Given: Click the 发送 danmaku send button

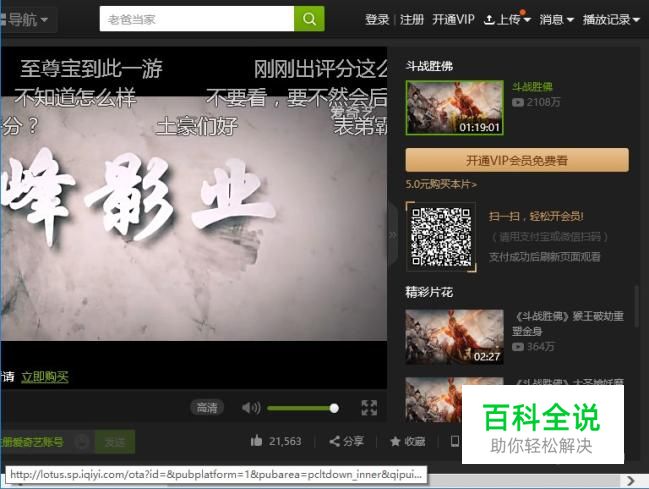Looking at the screenshot, I should tap(115, 442).
